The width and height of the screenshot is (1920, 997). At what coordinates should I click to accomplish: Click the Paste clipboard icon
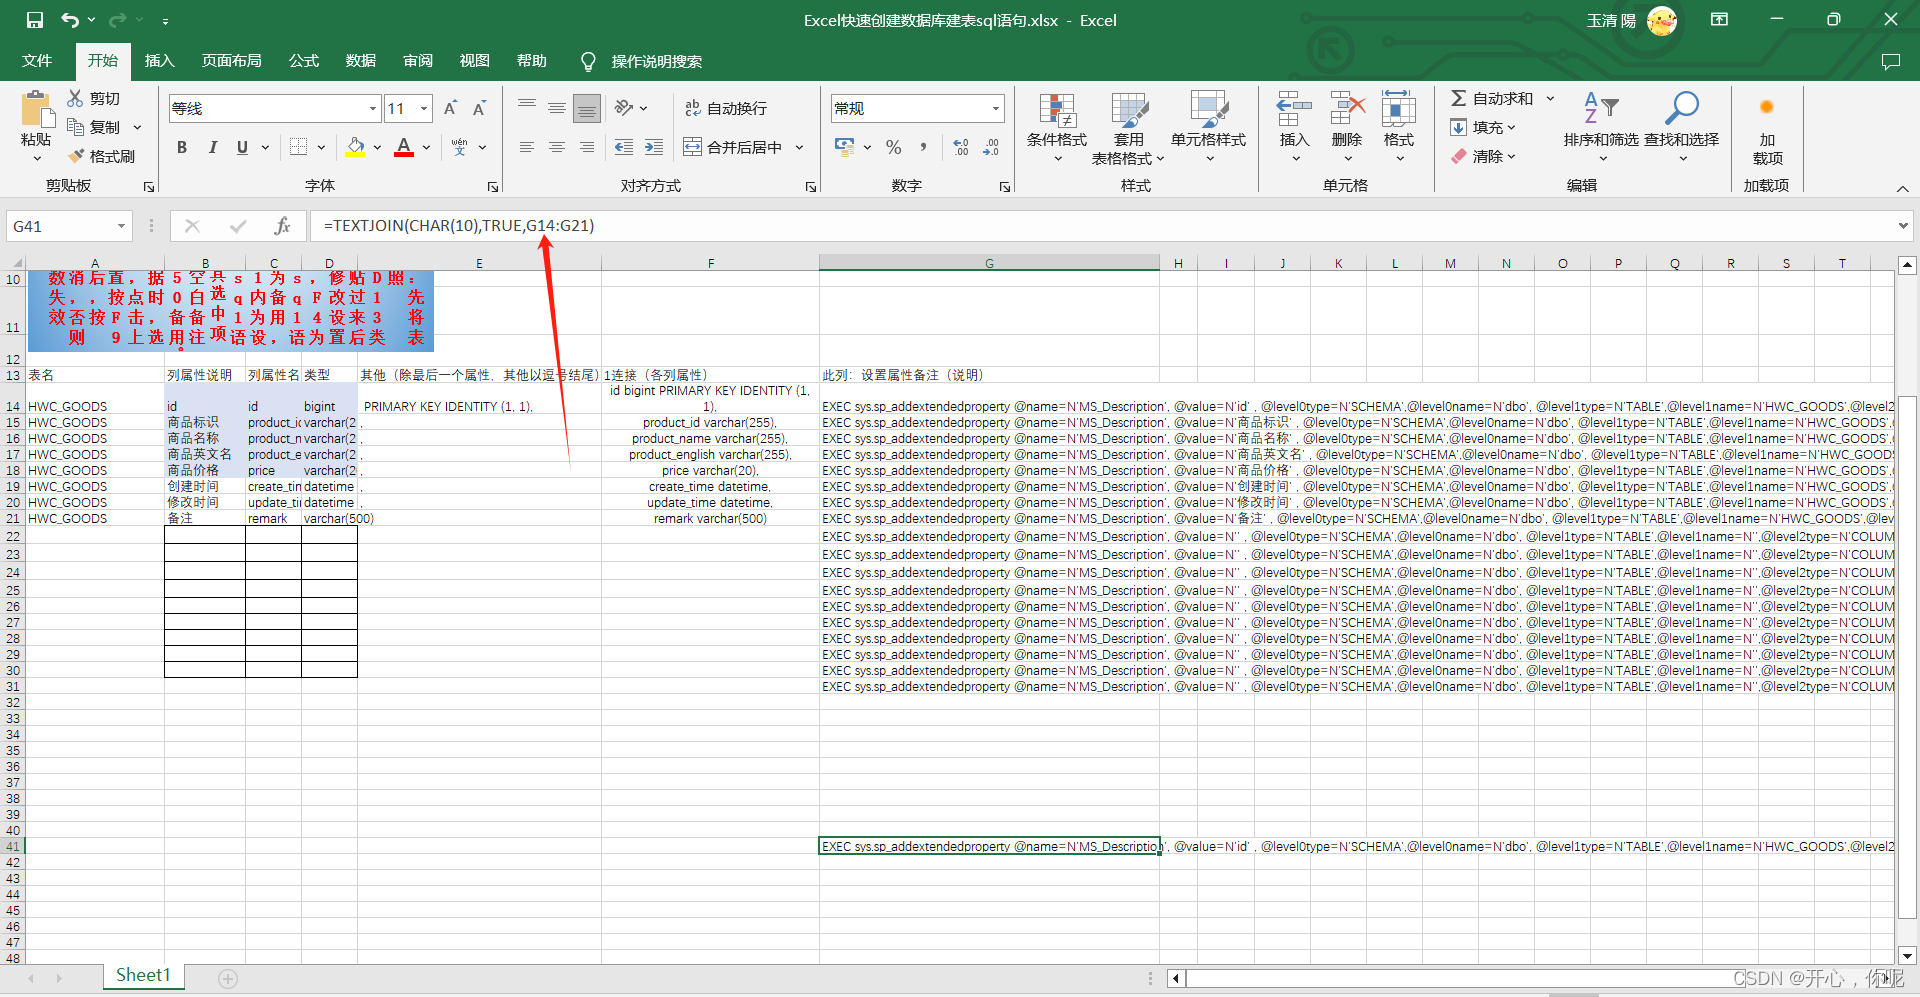click(36, 109)
